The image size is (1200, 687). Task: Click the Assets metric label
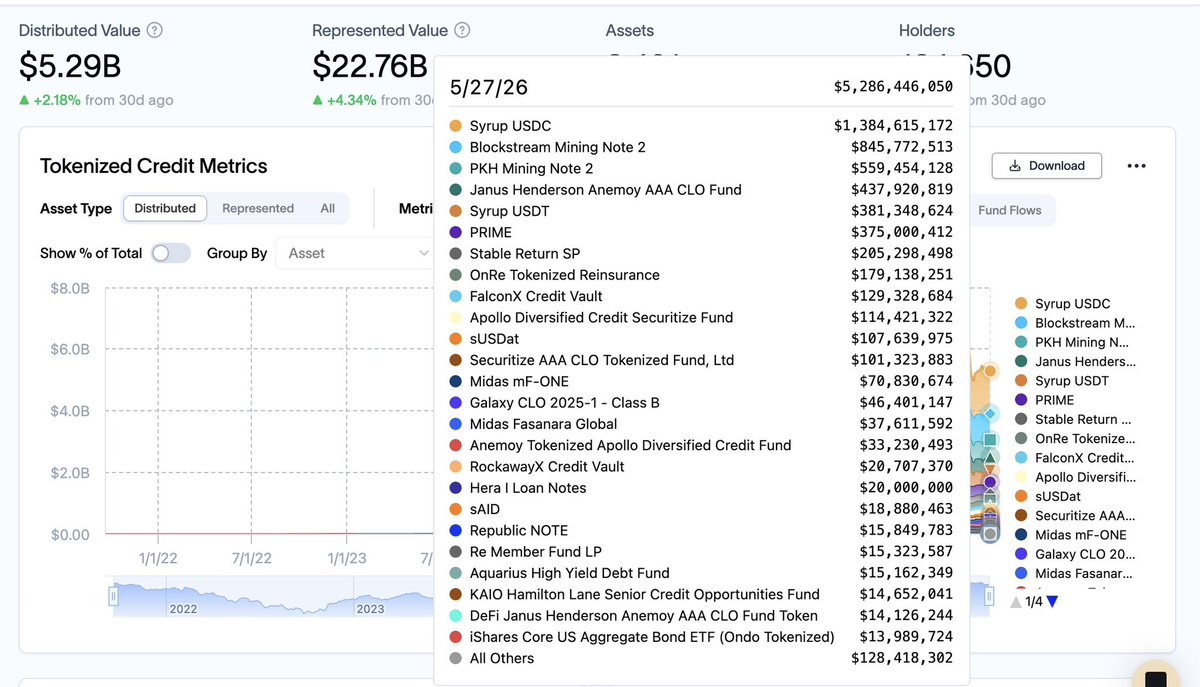pyautogui.click(x=630, y=31)
